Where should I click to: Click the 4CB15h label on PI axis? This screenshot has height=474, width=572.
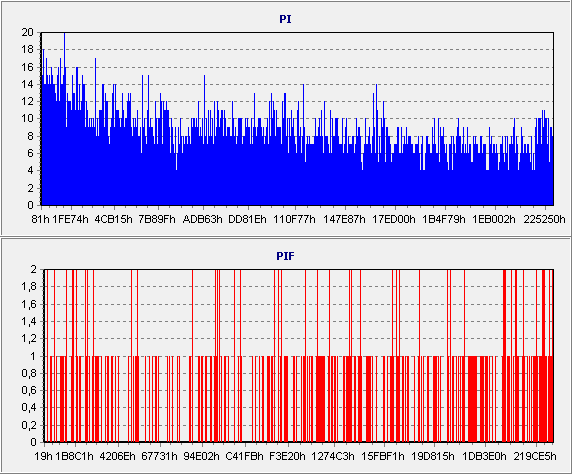(113, 219)
